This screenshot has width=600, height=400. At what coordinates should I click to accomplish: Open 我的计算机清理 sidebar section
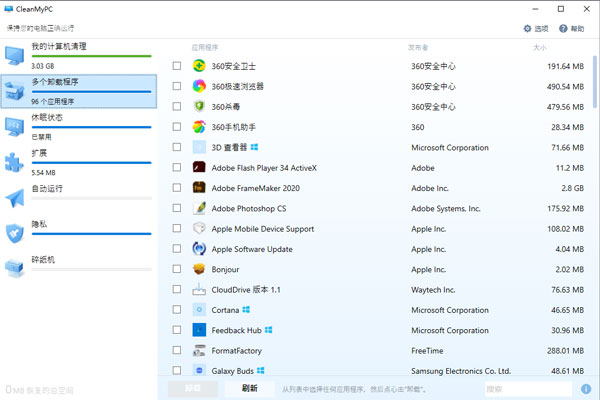tap(78, 56)
